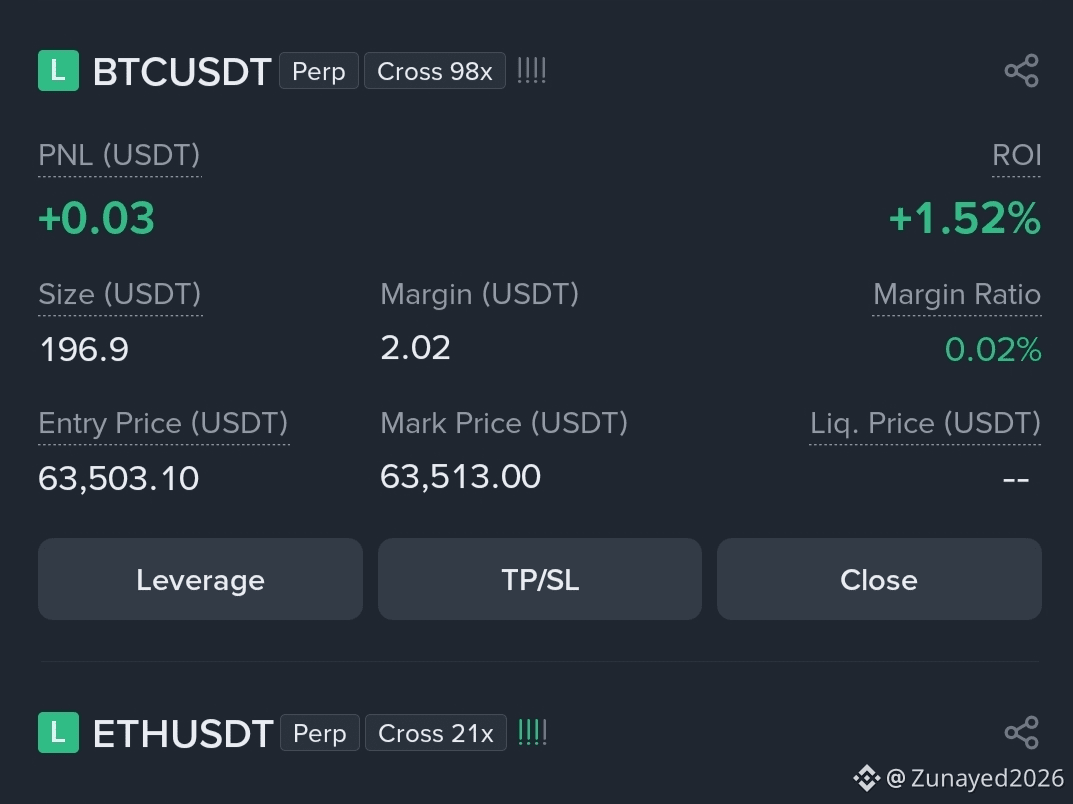Tap the Perp tag beside ETHUSDT
This screenshot has width=1073, height=804.
(x=320, y=733)
